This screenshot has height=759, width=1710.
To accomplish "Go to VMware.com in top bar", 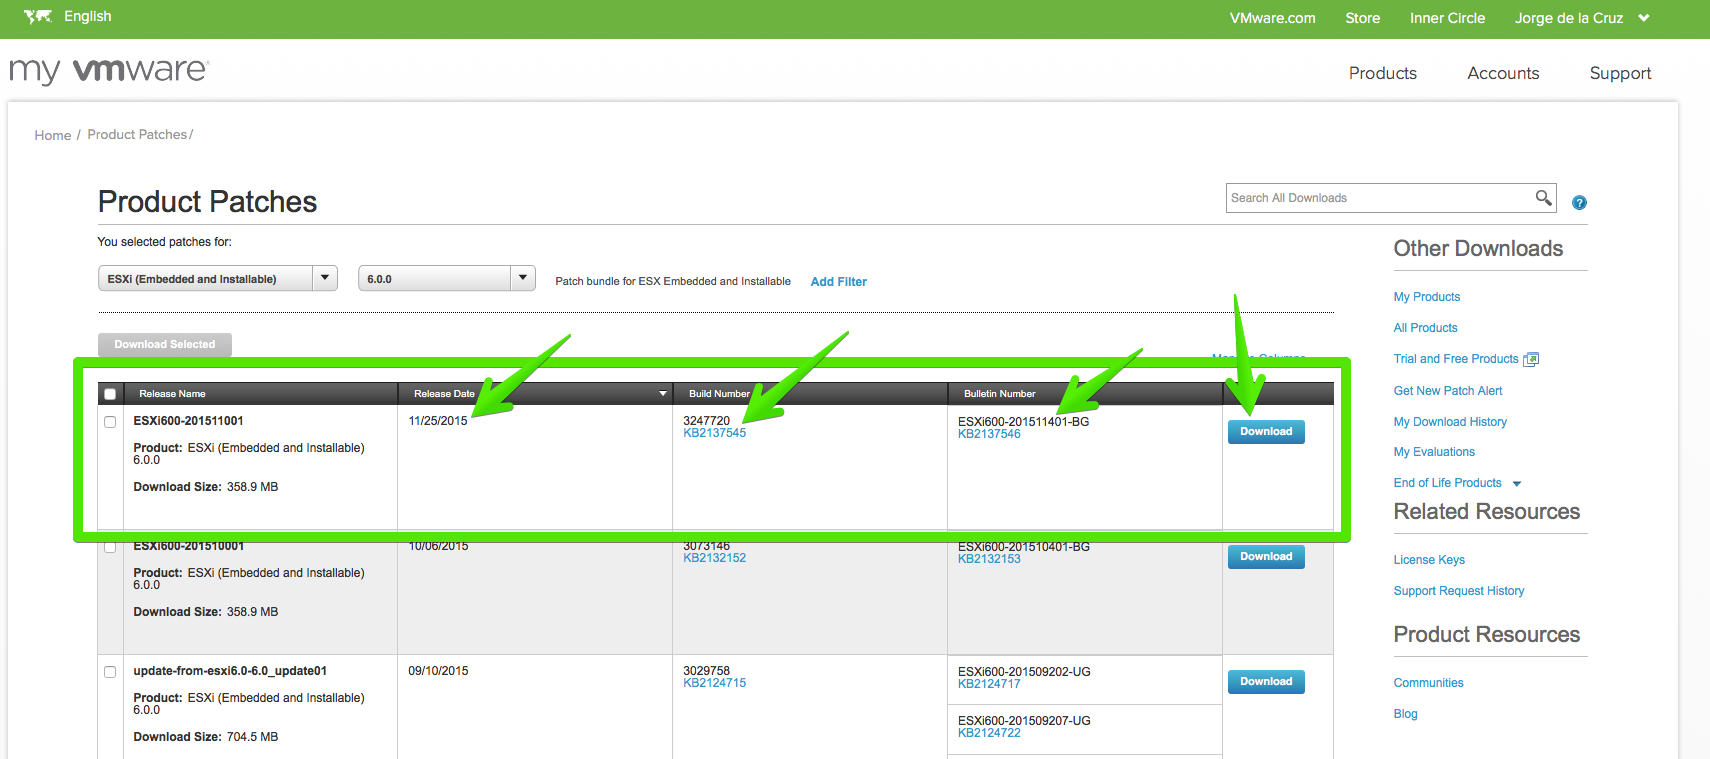I will [1272, 18].
